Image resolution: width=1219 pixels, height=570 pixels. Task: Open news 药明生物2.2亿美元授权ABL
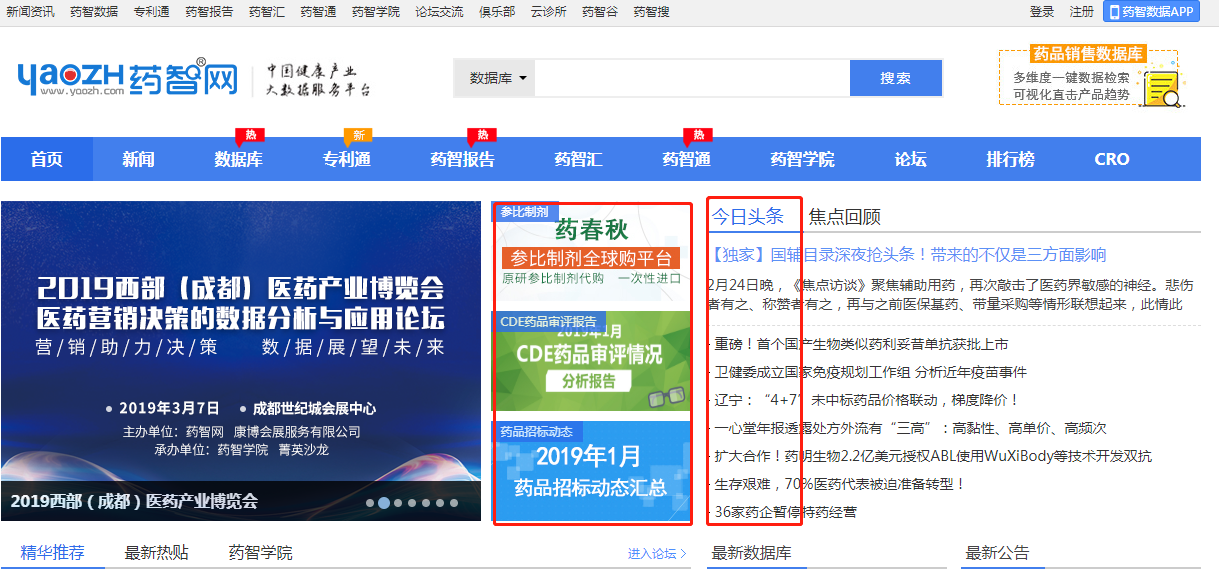(x=933, y=456)
